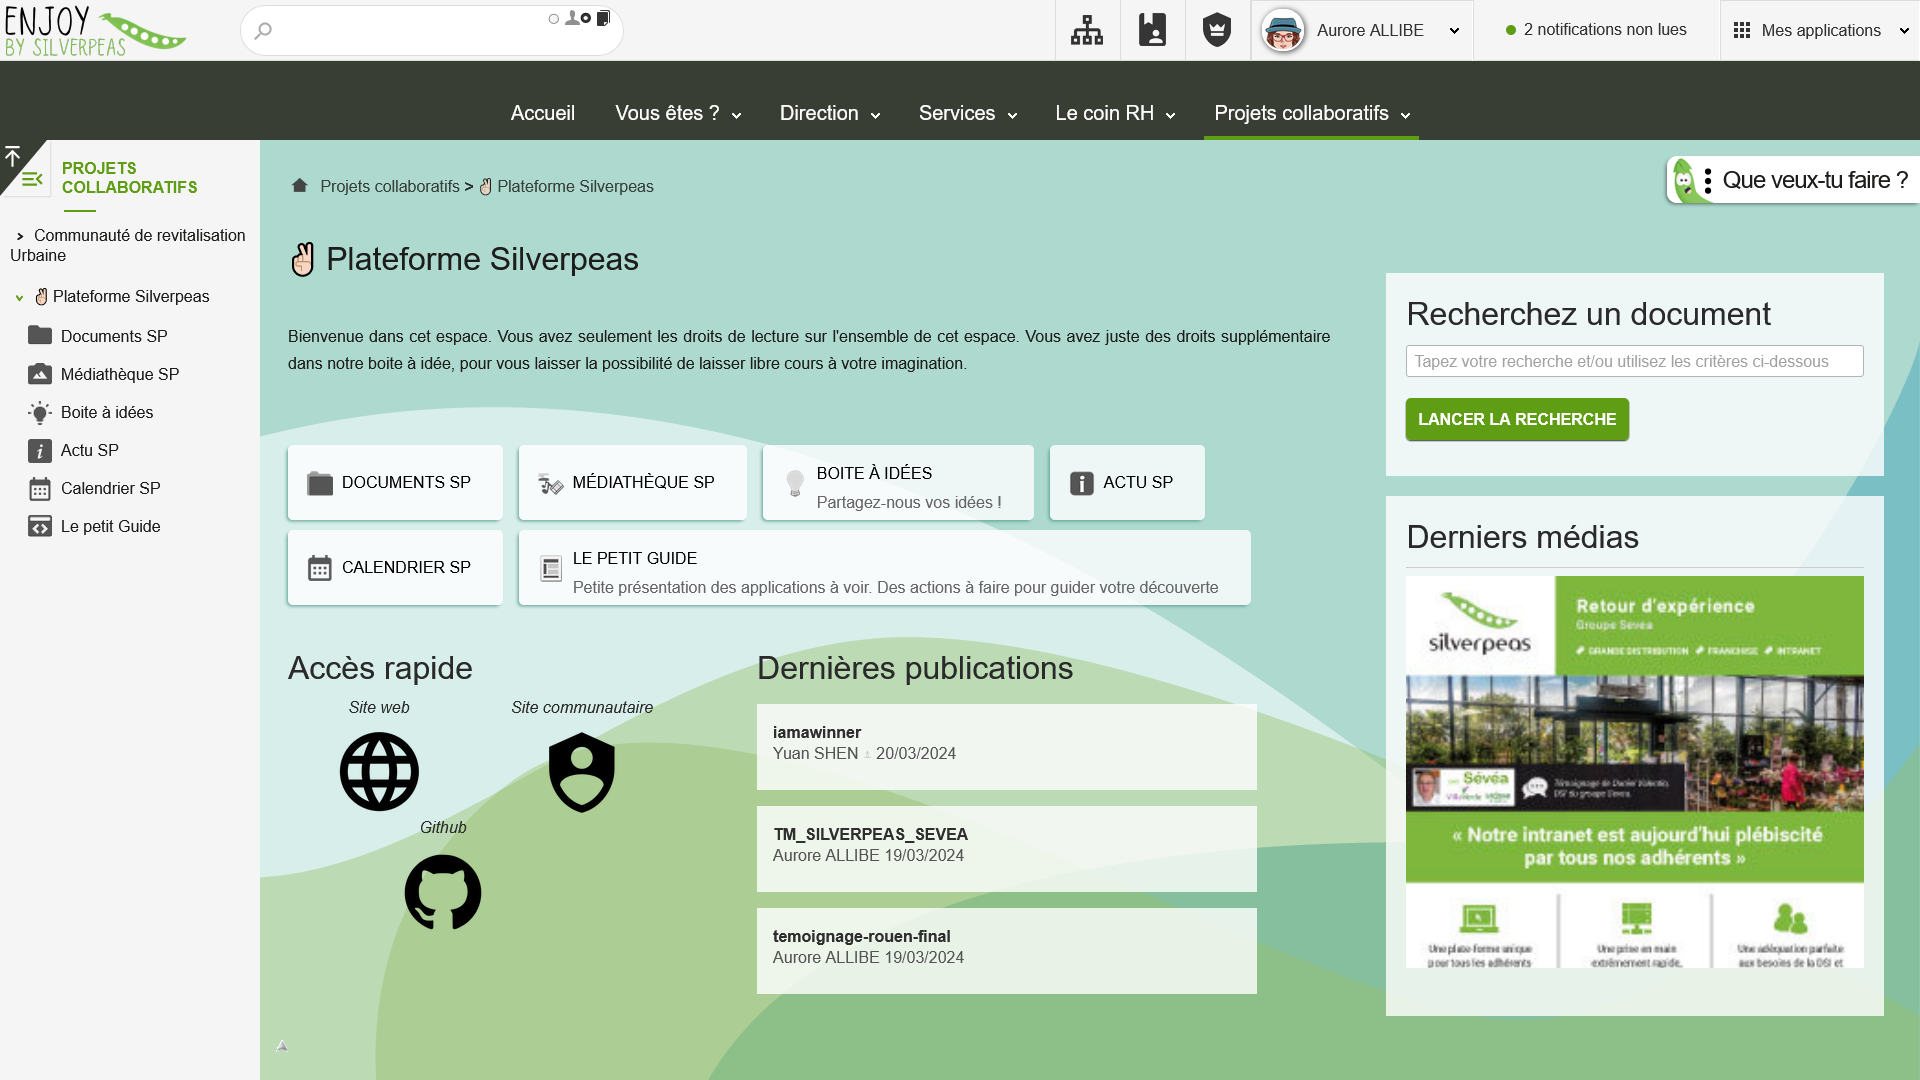Click the small triangle icon at page bottom-left
Viewport: 1920px width, 1080px height.
282,1046
